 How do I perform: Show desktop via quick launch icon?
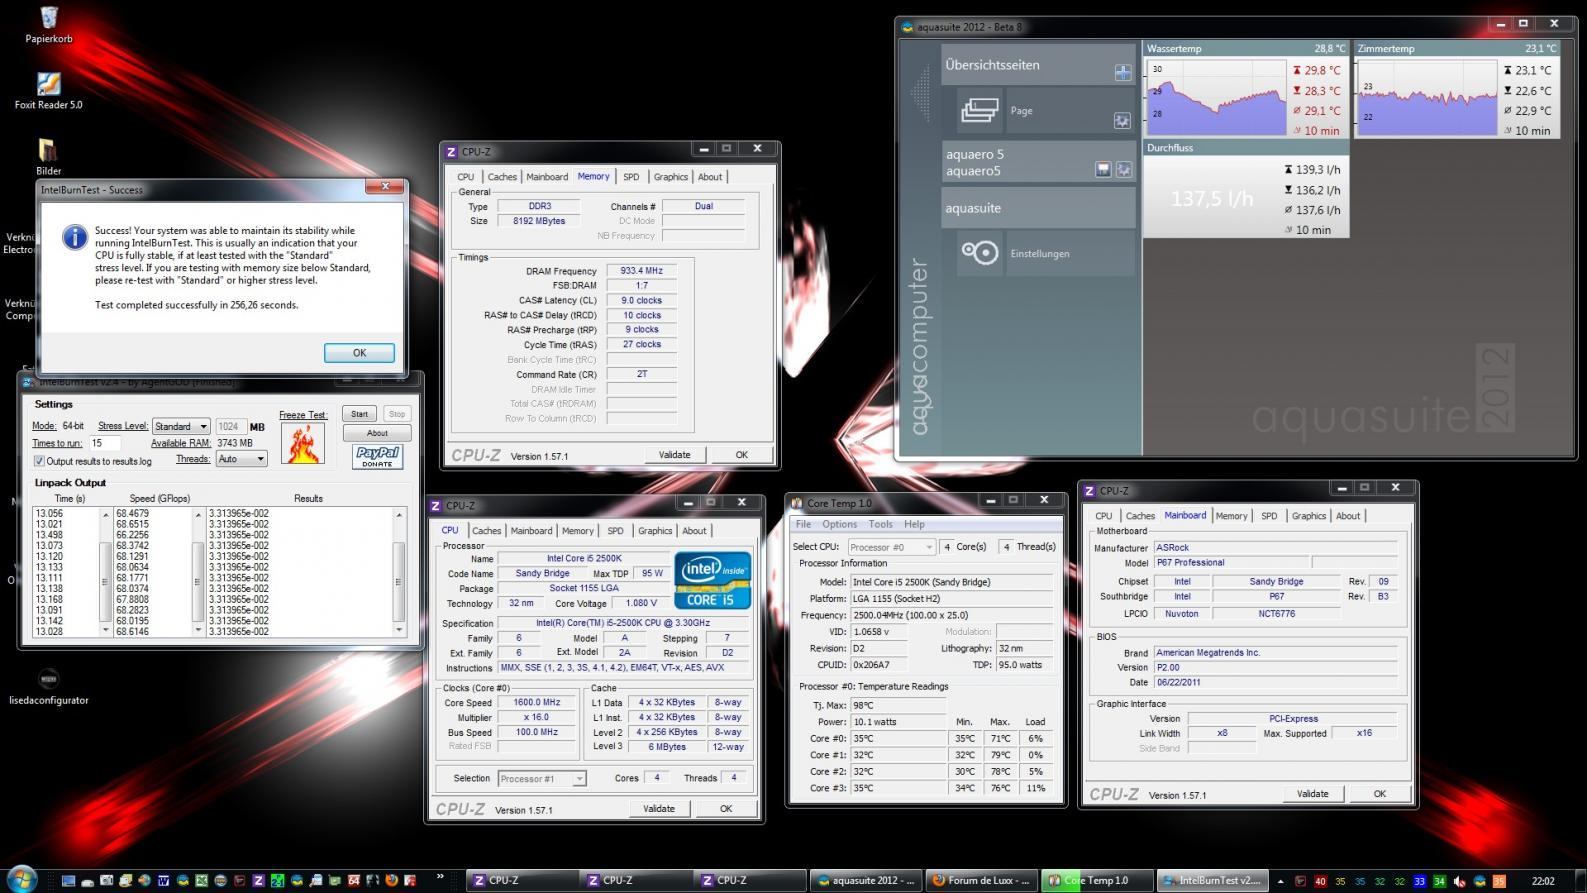[x=68, y=881]
